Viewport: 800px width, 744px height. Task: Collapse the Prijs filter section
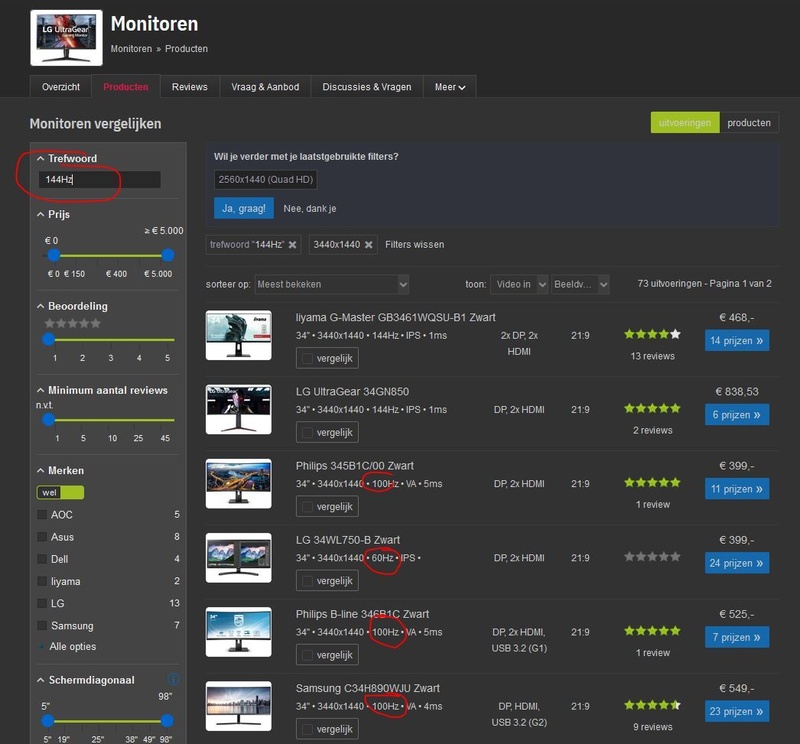point(40,215)
